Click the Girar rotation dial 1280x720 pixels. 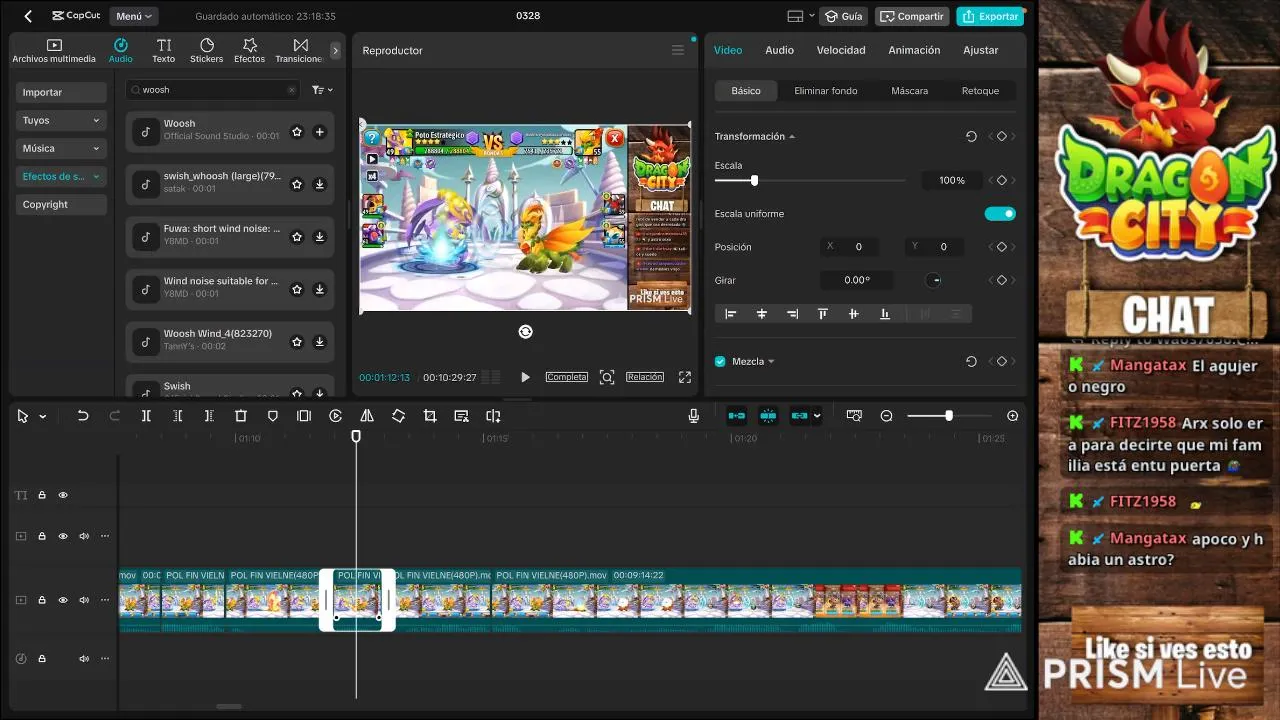point(934,280)
